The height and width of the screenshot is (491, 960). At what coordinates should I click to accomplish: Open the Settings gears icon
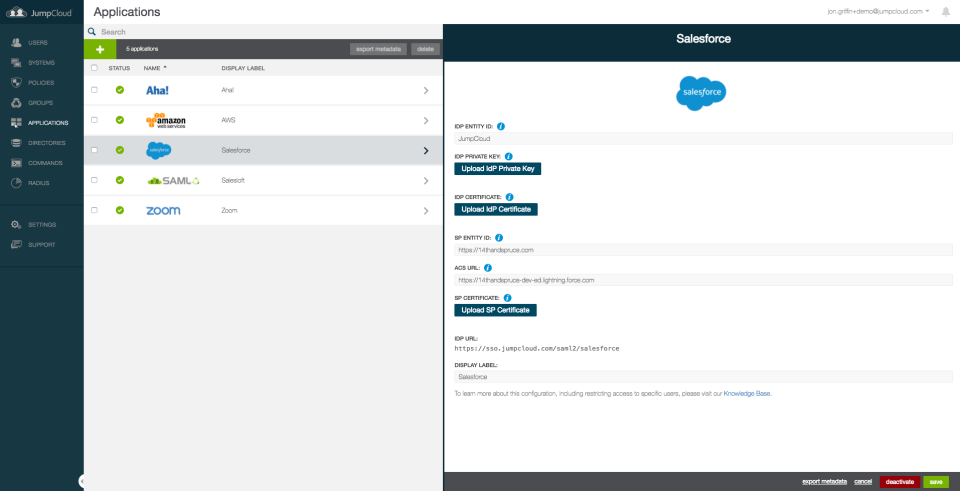coord(17,225)
